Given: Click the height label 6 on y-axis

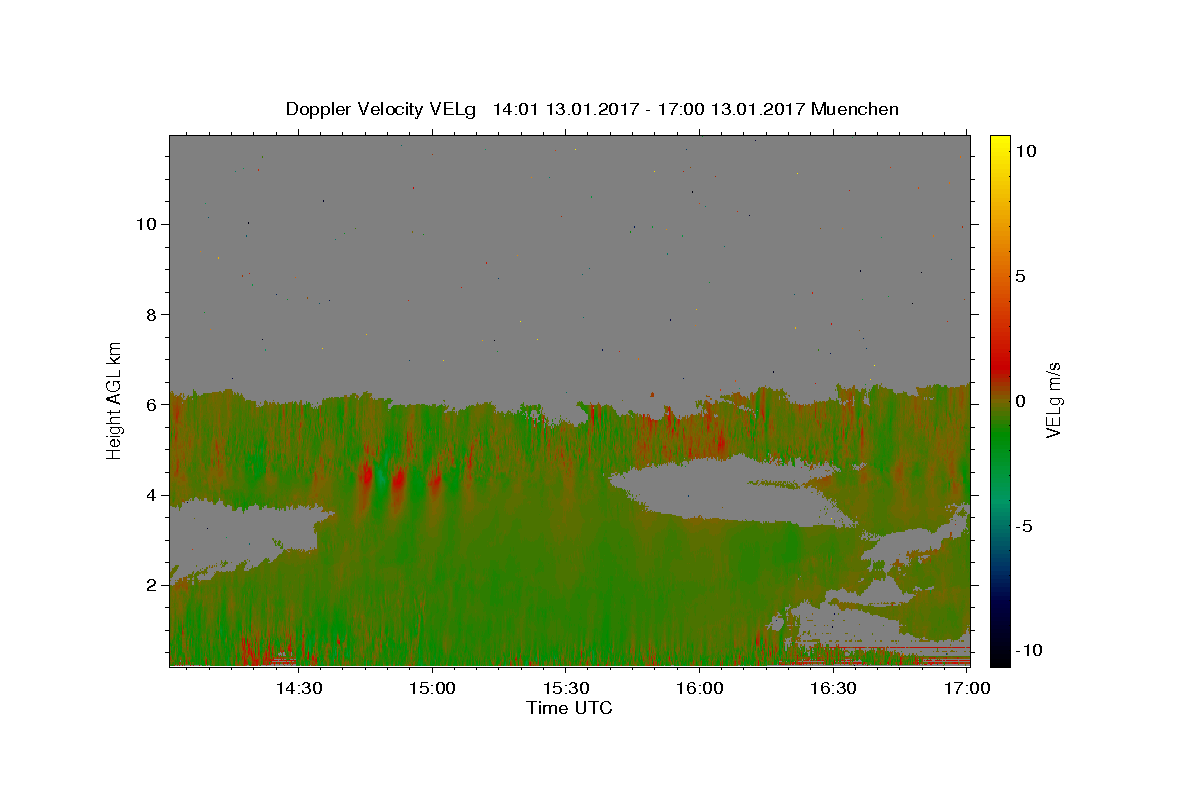Looking at the screenshot, I should pos(149,404).
